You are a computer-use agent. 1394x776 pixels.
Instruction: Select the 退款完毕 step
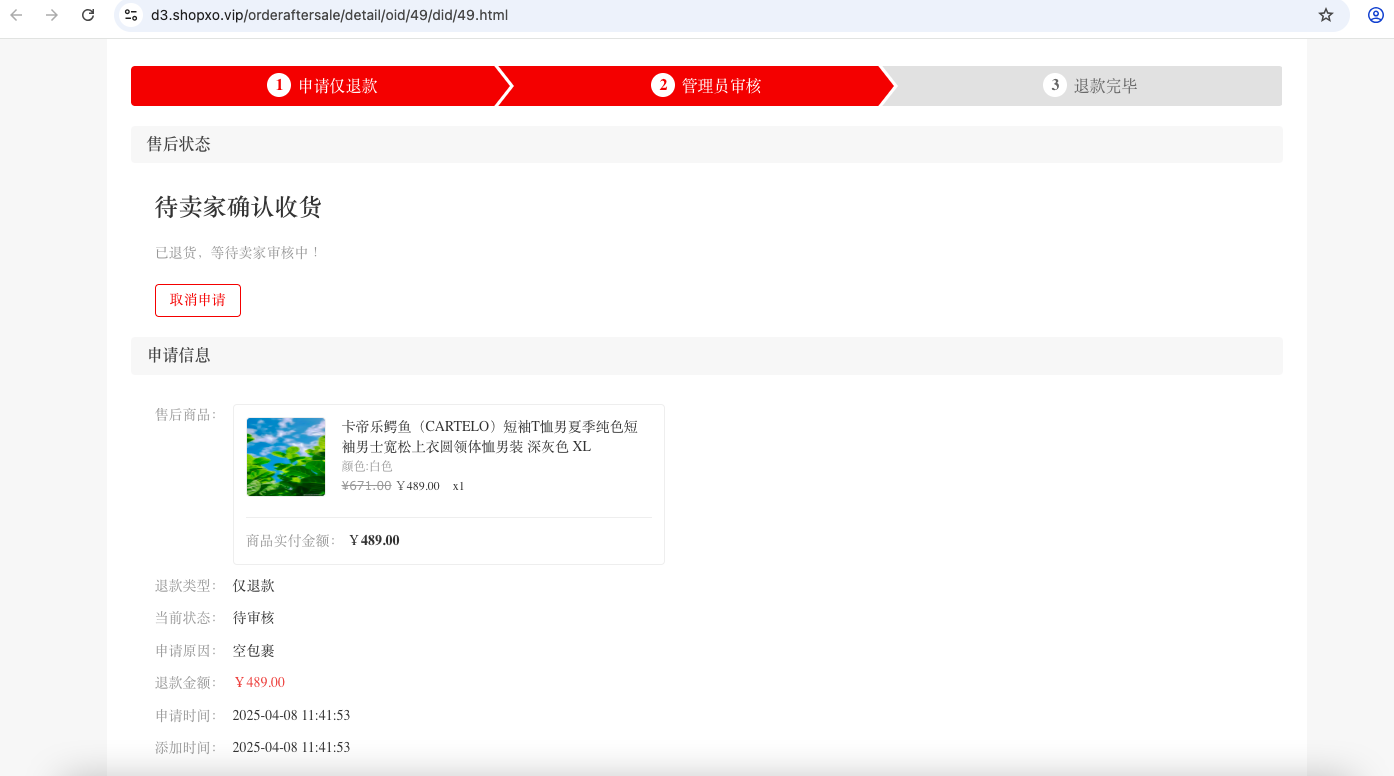[x=1106, y=86]
